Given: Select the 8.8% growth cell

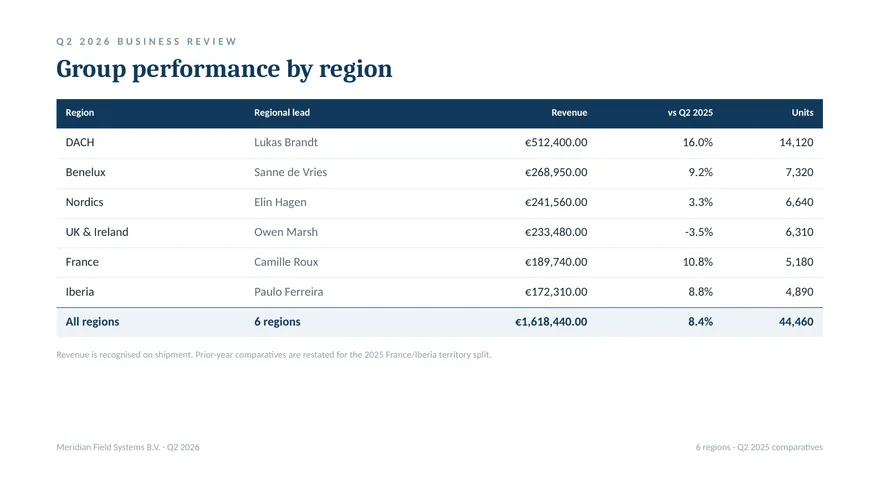Looking at the screenshot, I should point(700,292).
